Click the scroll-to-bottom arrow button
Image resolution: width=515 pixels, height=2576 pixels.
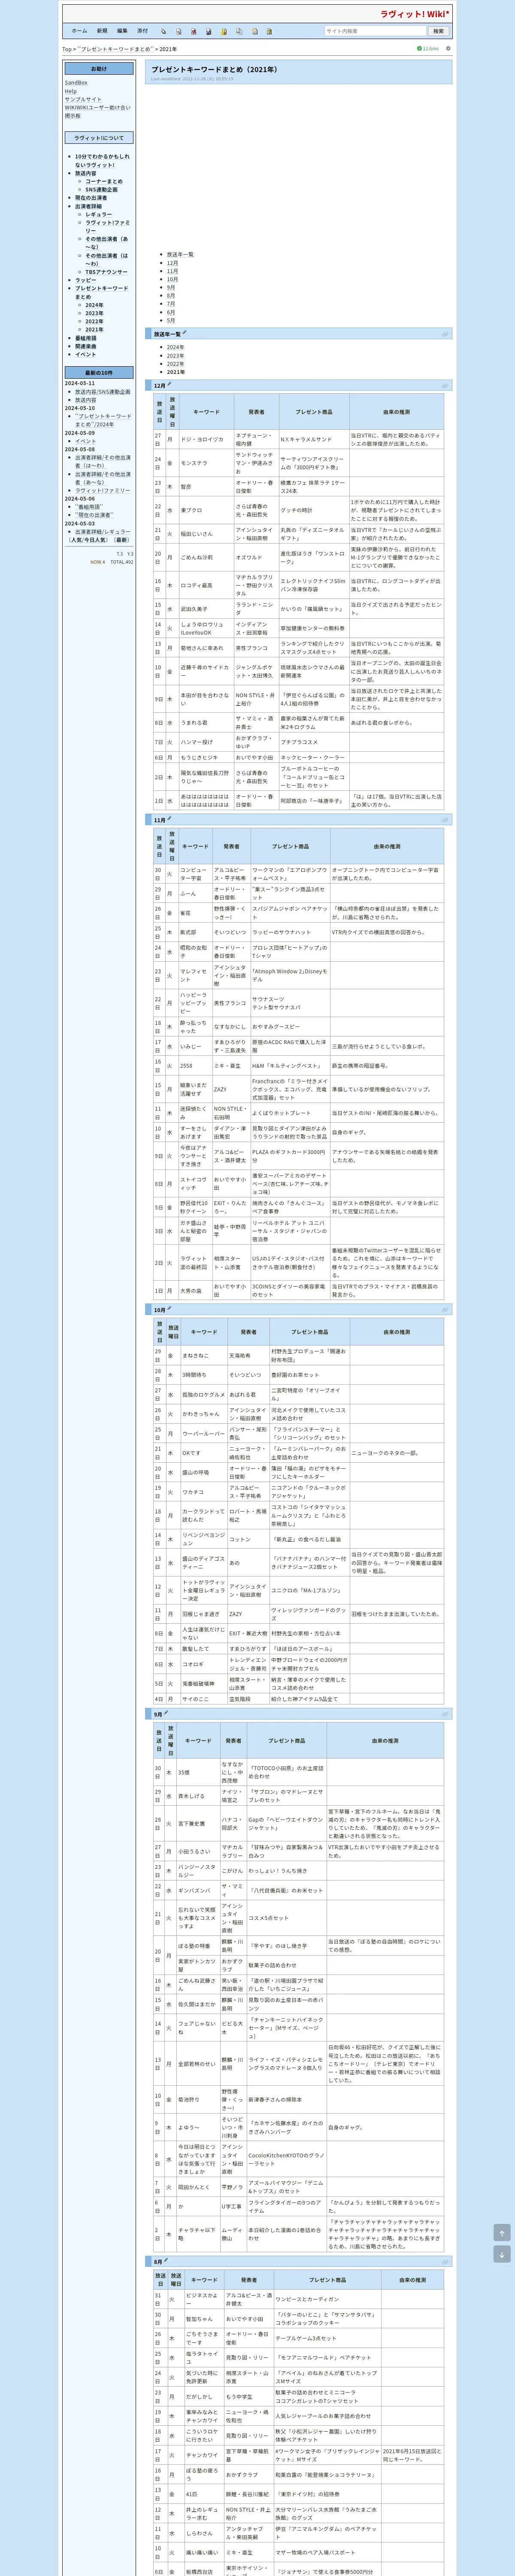click(502, 2254)
